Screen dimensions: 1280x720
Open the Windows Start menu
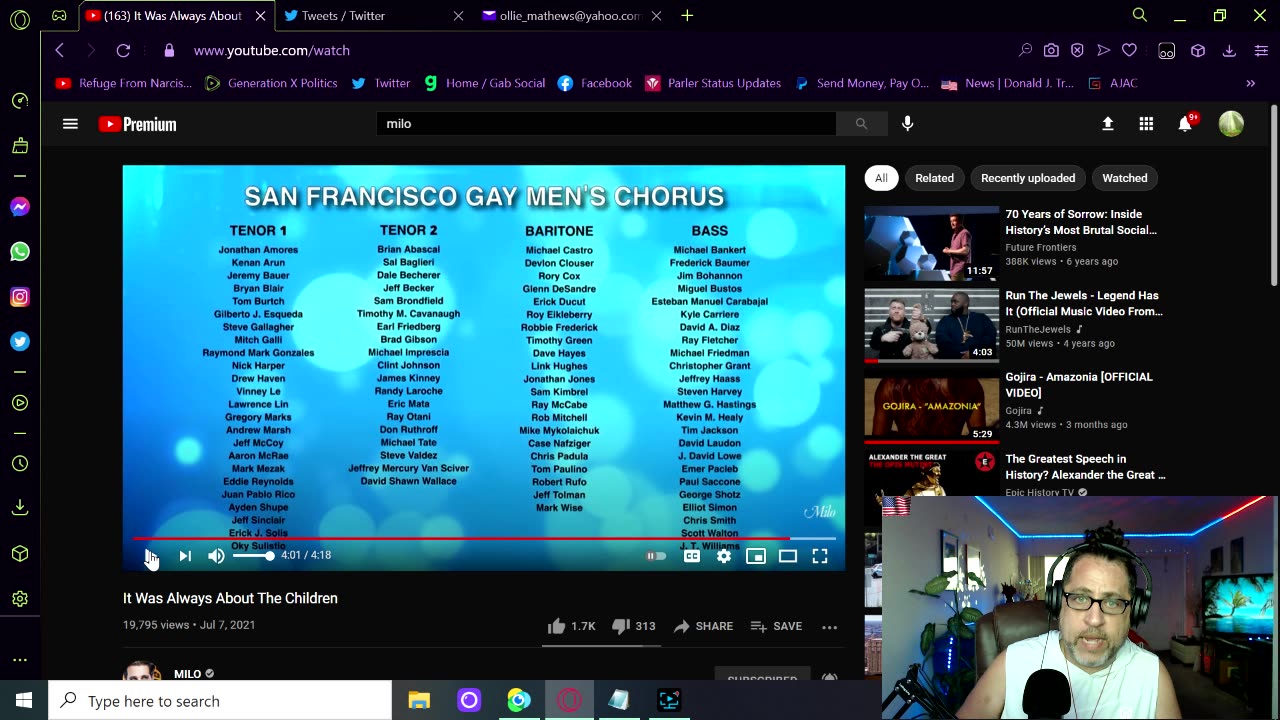[24, 700]
